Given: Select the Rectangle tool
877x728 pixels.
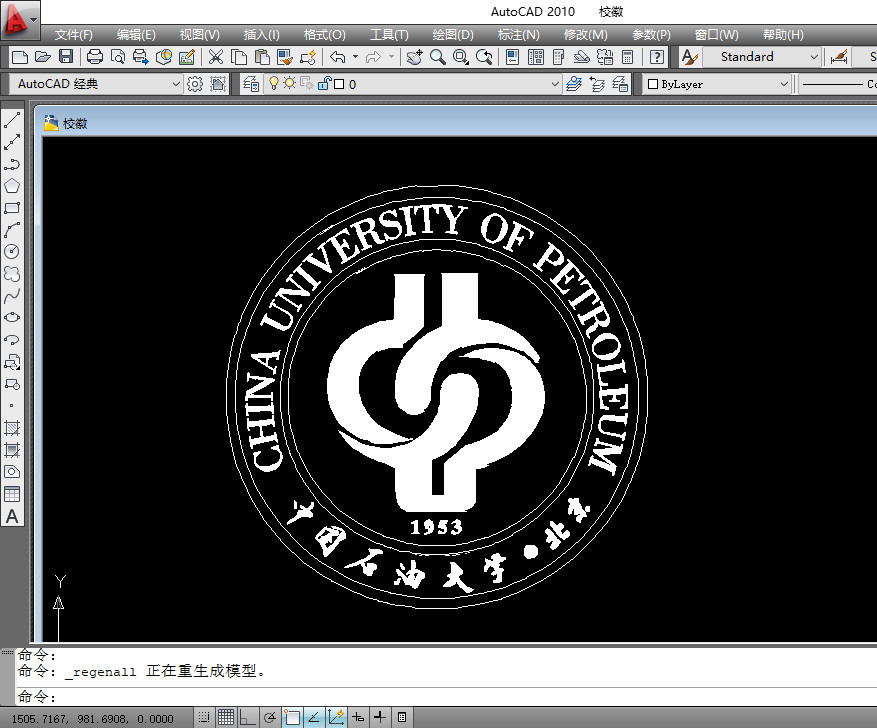Looking at the screenshot, I should (x=12, y=208).
